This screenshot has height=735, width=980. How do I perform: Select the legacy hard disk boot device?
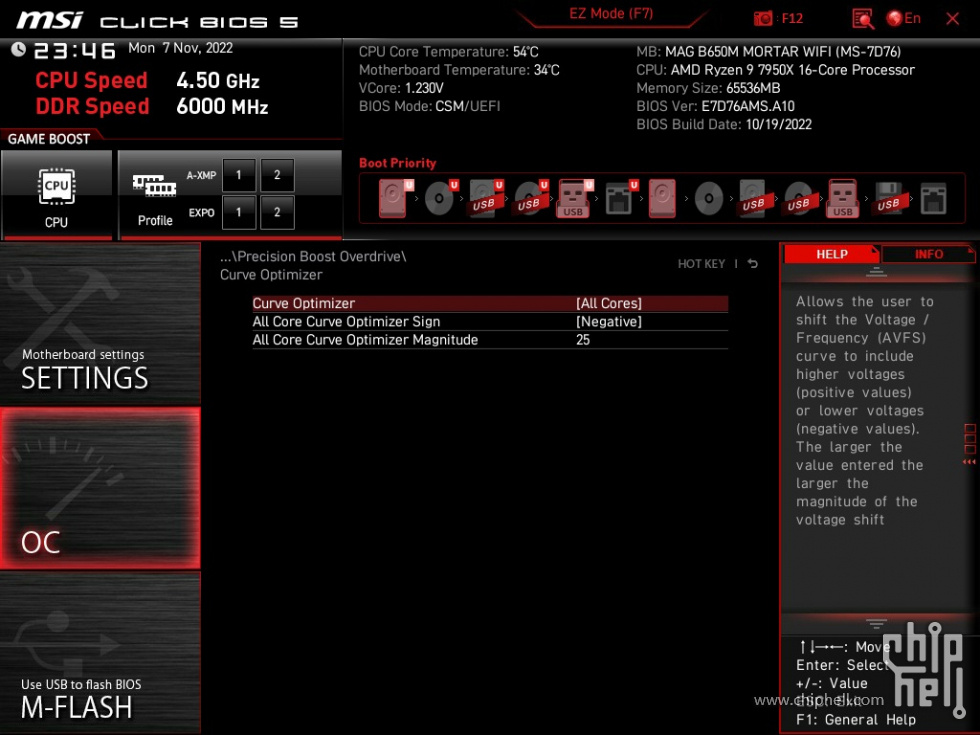(662, 199)
